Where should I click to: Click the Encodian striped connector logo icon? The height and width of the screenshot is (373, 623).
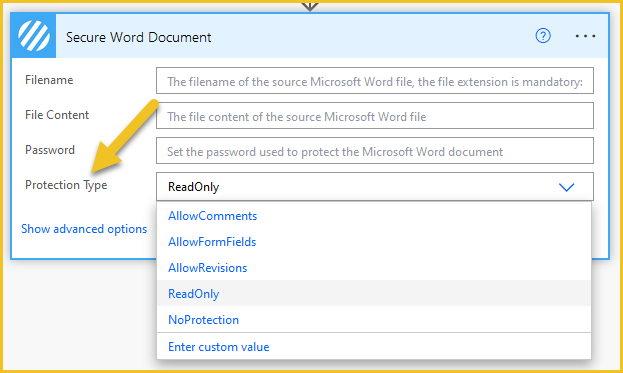34,36
